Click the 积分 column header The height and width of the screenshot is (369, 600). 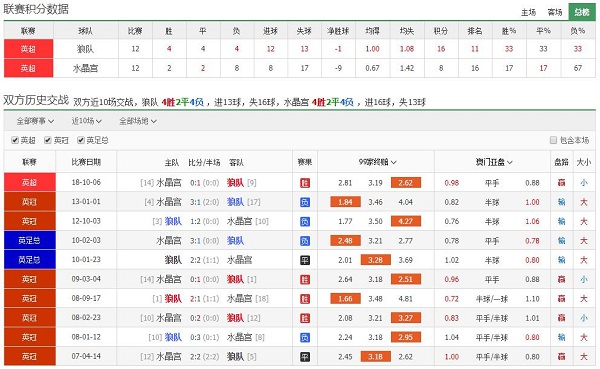pos(441,31)
